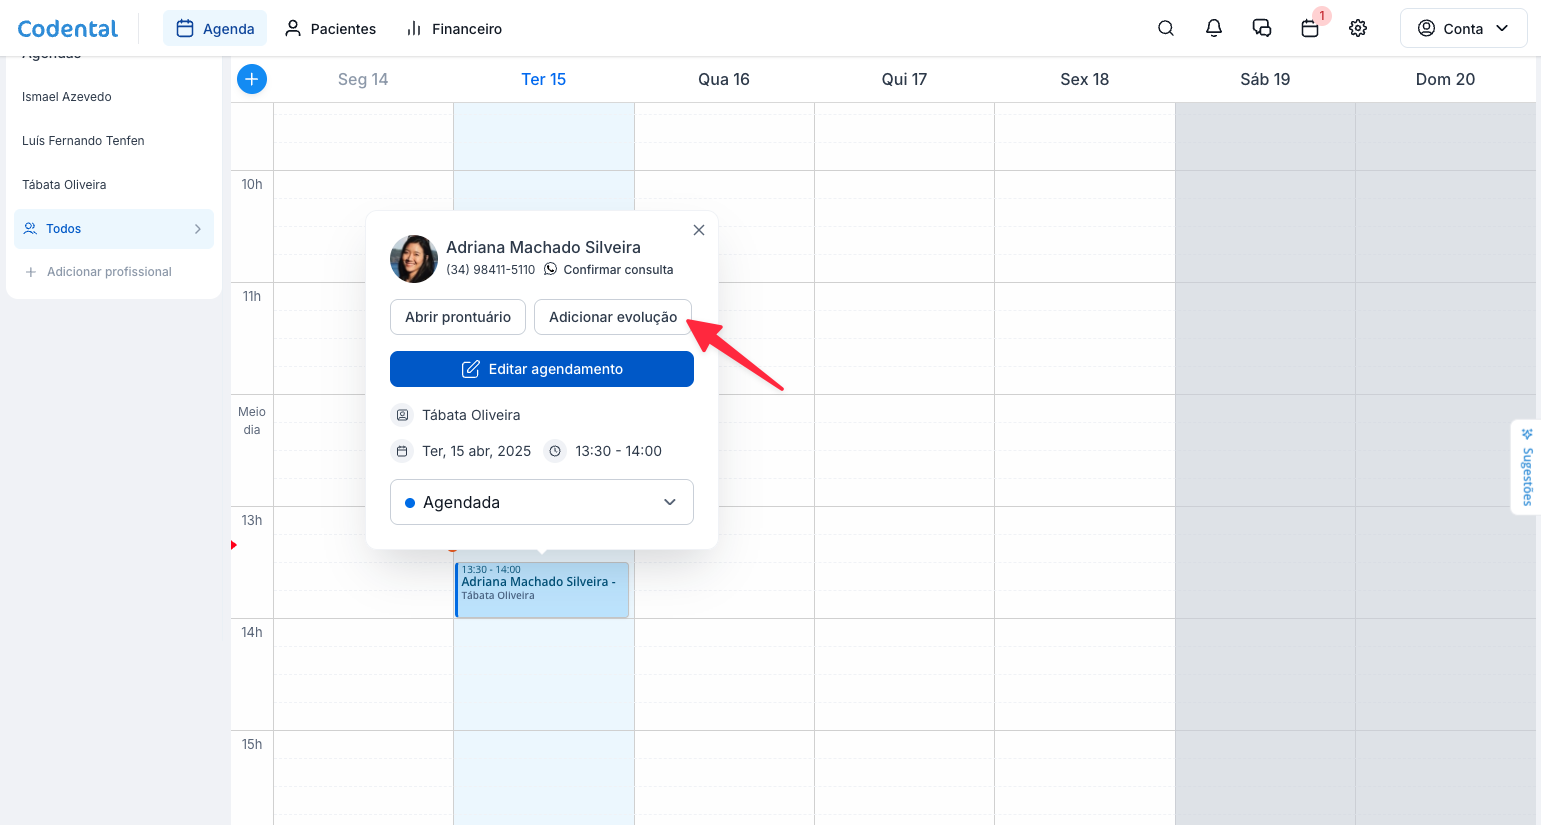Screen dimensions: 1541x825
Task: Open calendar icon with red badge
Action: [1310, 29]
